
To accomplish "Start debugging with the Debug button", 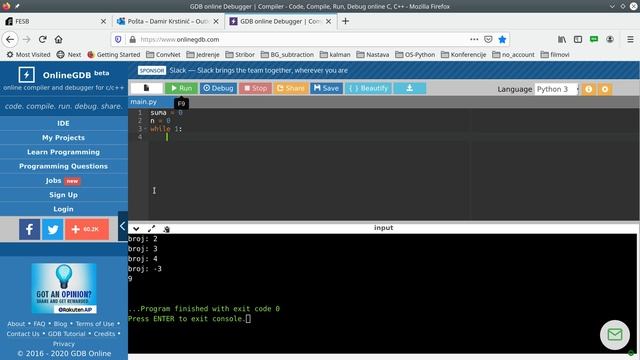I will pyautogui.click(x=218, y=88).
